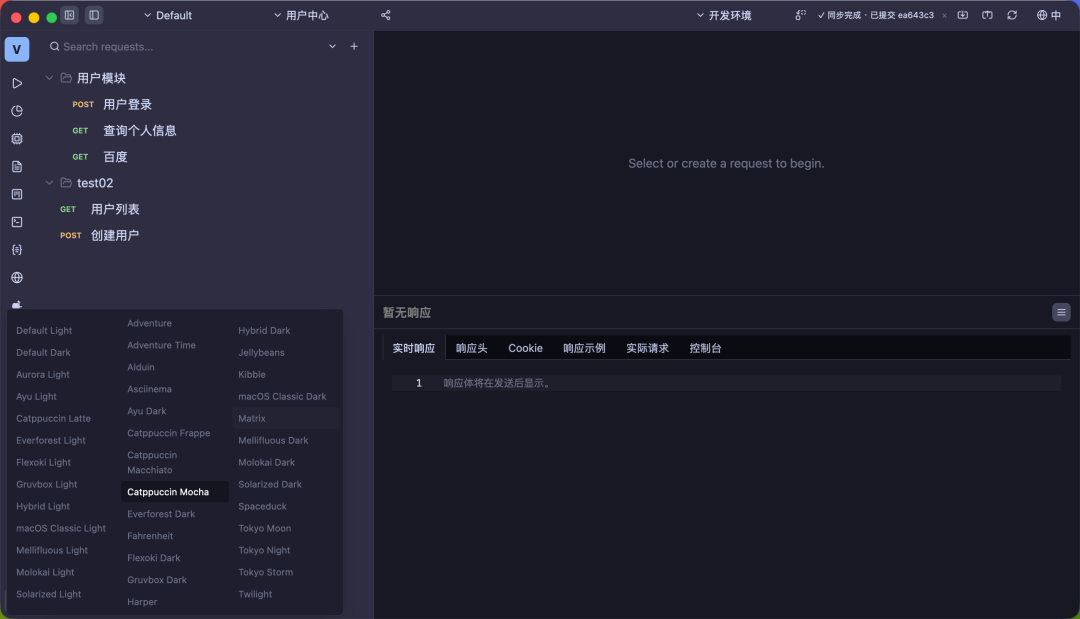Select the Catppuccin Latte theme
The height and width of the screenshot is (619, 1080).
click(54, 419)
